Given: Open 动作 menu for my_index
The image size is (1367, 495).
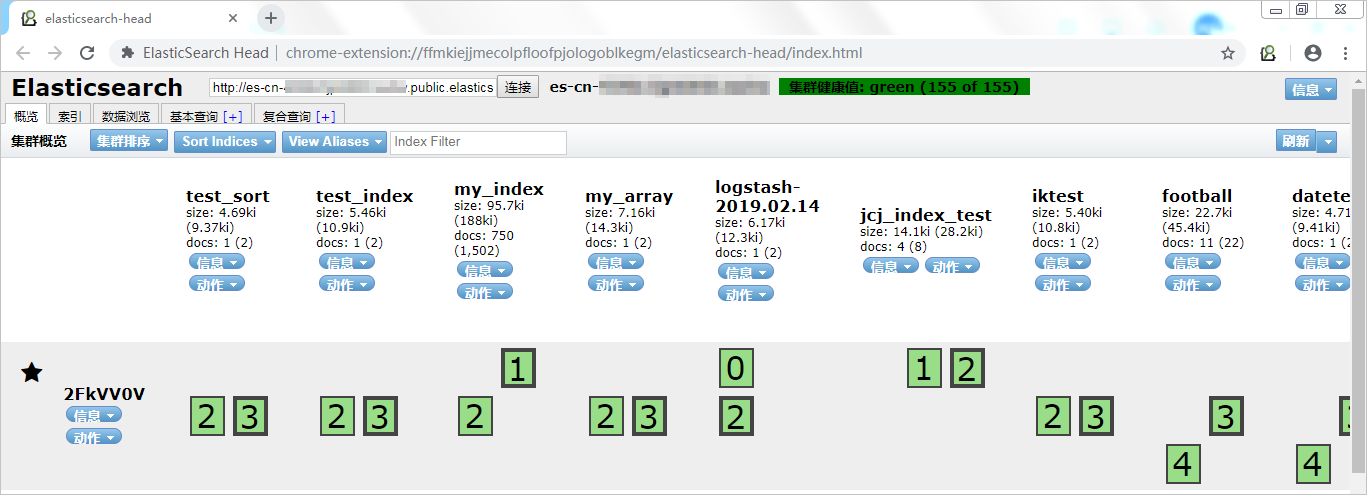Looking at the screenshot, I should point(485,292).
